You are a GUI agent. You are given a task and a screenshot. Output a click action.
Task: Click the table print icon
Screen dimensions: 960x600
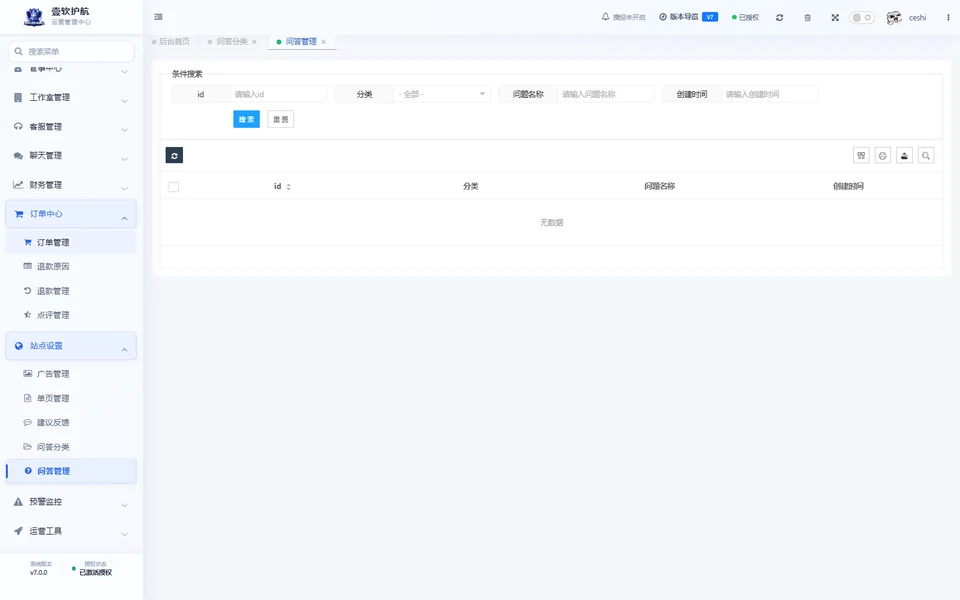point(883,156)
